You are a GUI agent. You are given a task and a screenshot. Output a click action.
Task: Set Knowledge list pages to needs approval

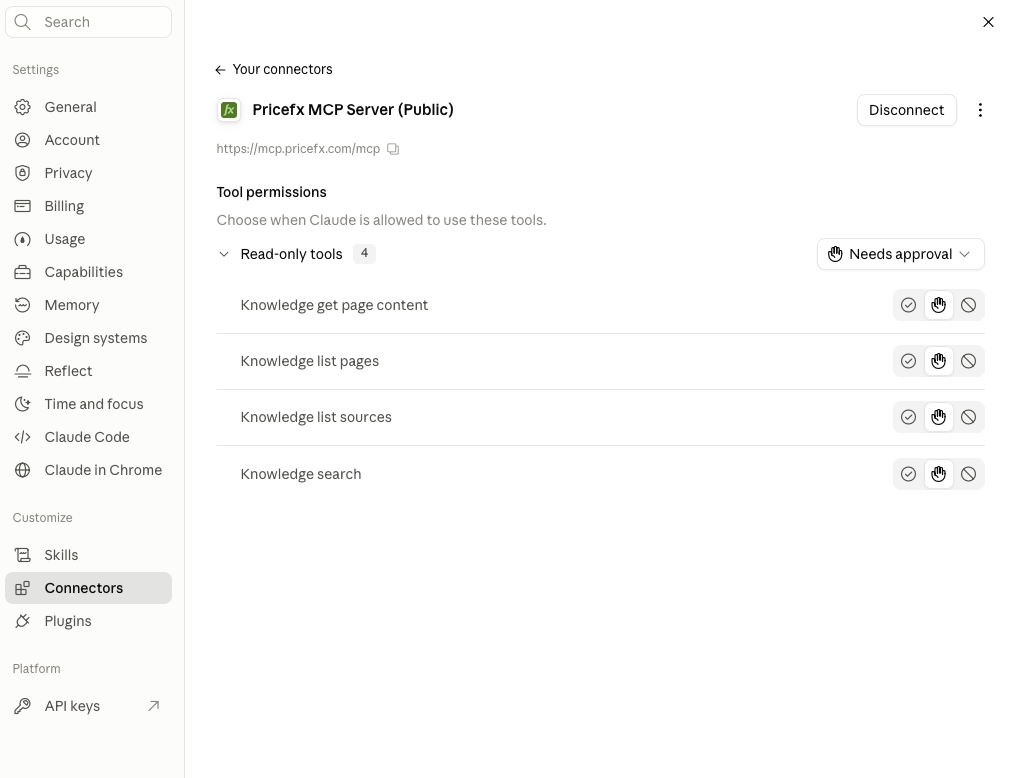click(938, 361)
